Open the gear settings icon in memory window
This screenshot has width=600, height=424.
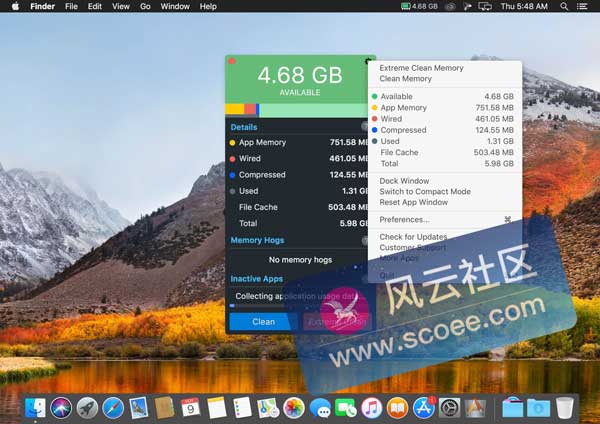point(368,63)
